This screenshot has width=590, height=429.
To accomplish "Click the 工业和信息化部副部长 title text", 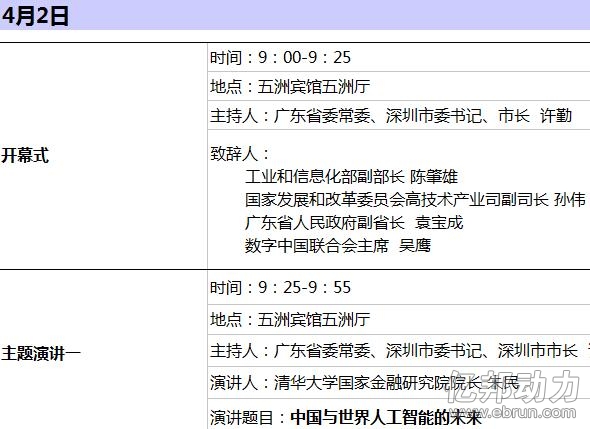I will tap(325, 176).
